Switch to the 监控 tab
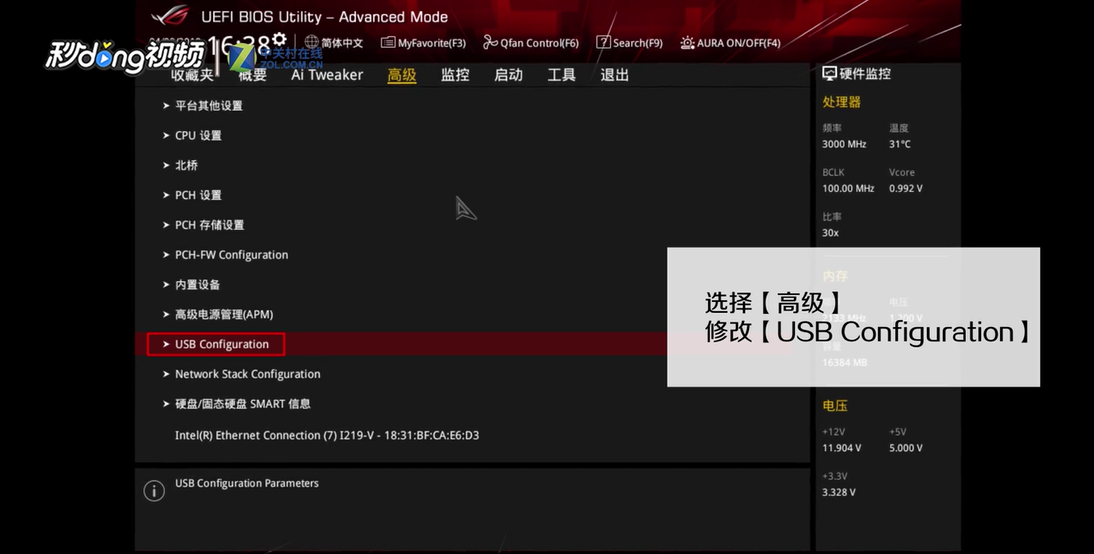This screenshot has width=1094, height=554. coord(455,75)
